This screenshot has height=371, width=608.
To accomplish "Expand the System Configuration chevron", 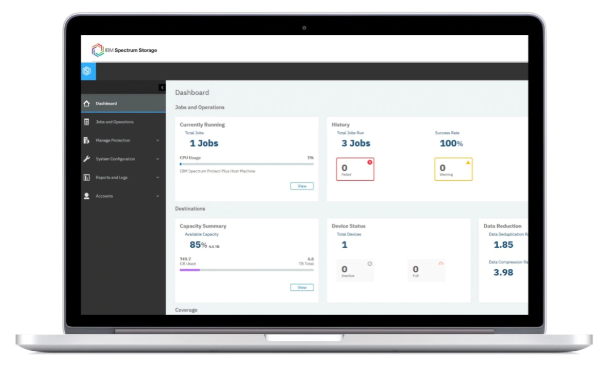I will [157, 159].
